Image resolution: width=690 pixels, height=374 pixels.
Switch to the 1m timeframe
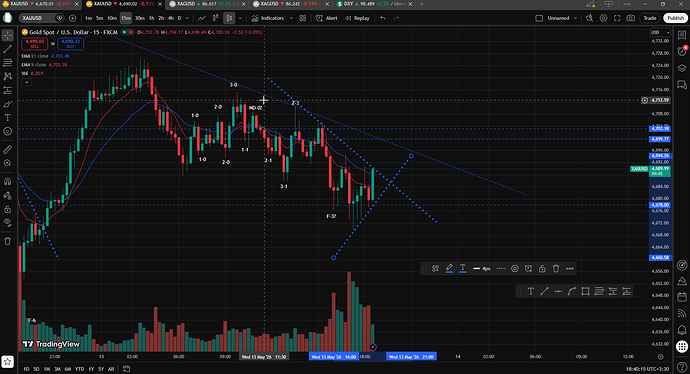pos(88,18)
